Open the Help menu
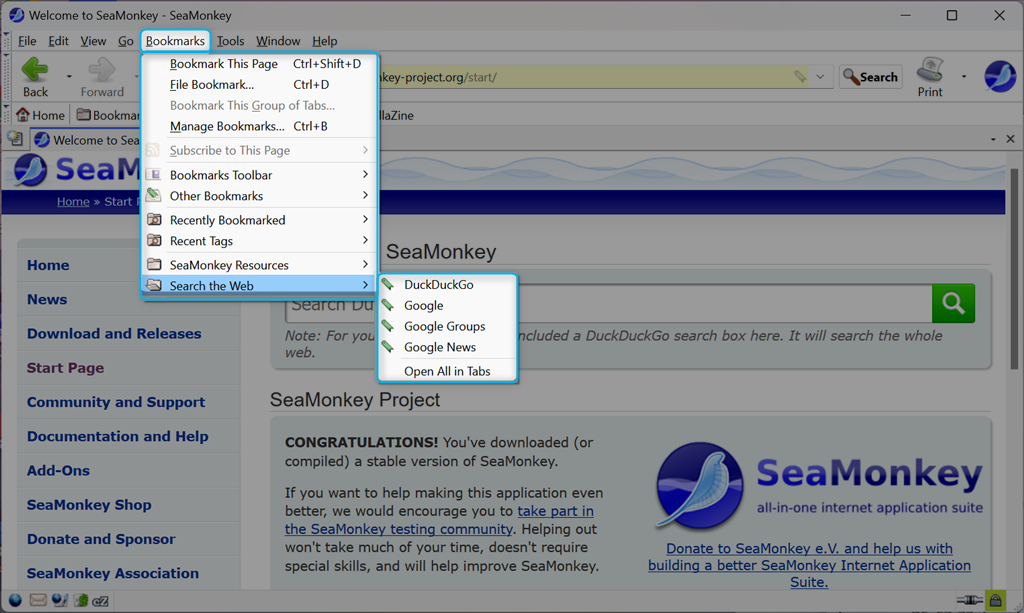The height and width of the screenshot is (613, 1024). (325, 41)
